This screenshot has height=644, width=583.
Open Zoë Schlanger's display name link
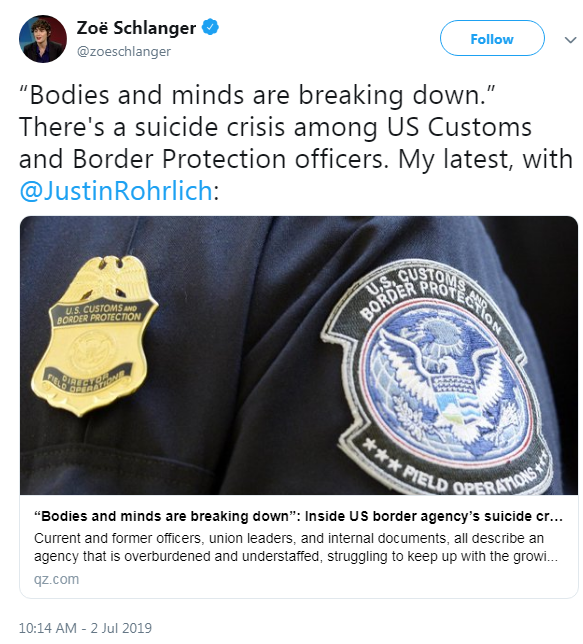(x=136, y=28)
